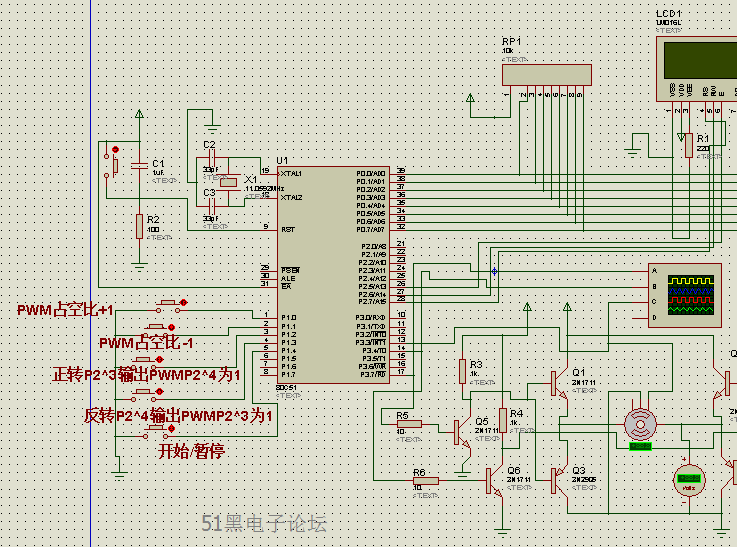Click the green motor speed readout box
The height and width of the screenshot is (547, 737).
point(640,446)
